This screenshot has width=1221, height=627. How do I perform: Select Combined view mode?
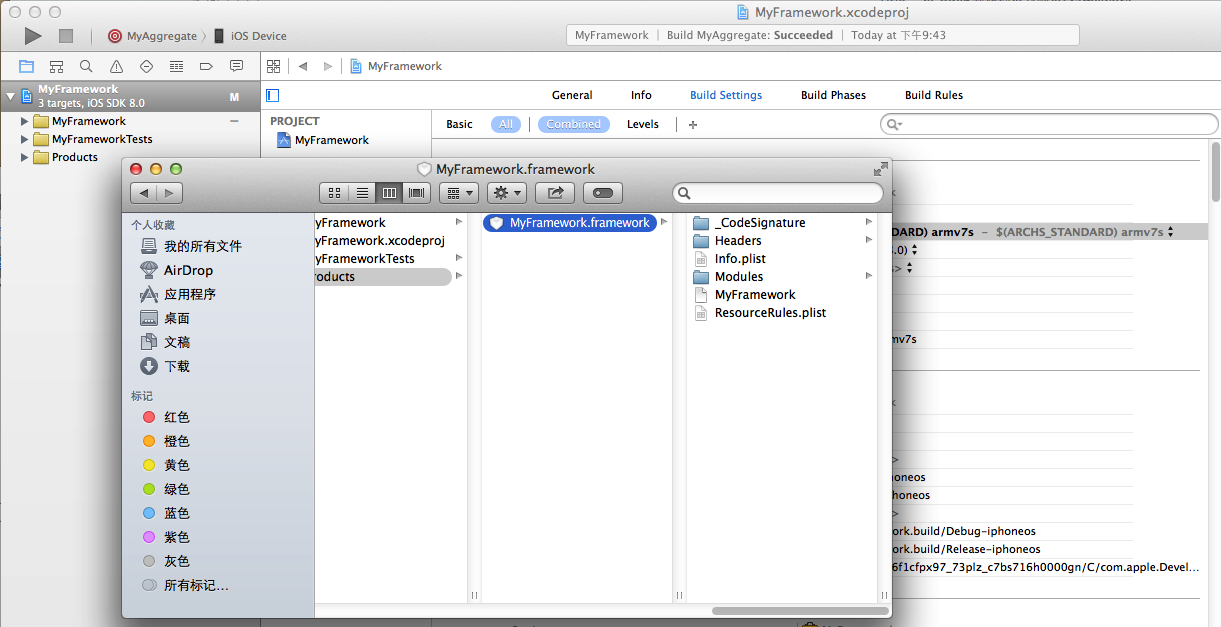coord(574,124)
